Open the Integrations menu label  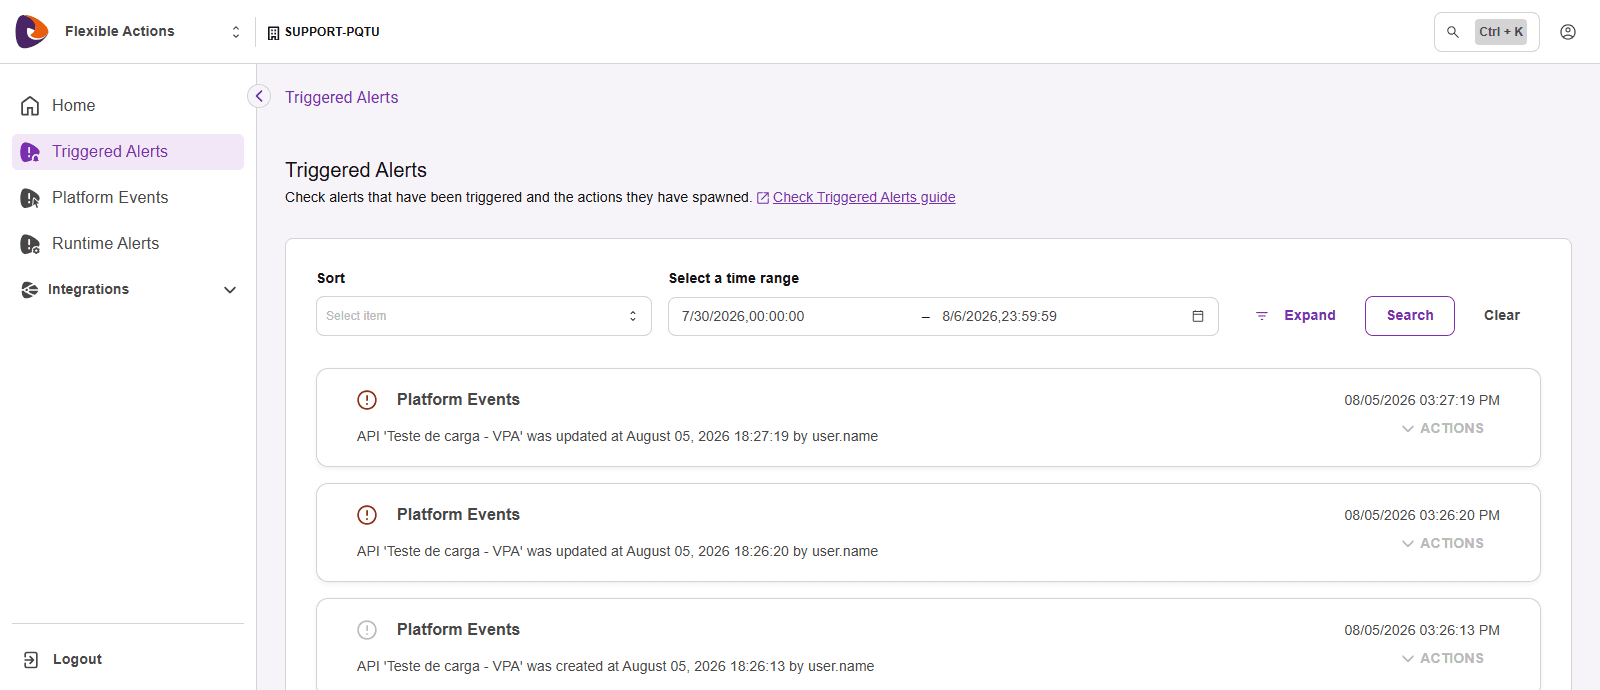tap(88, 290)
